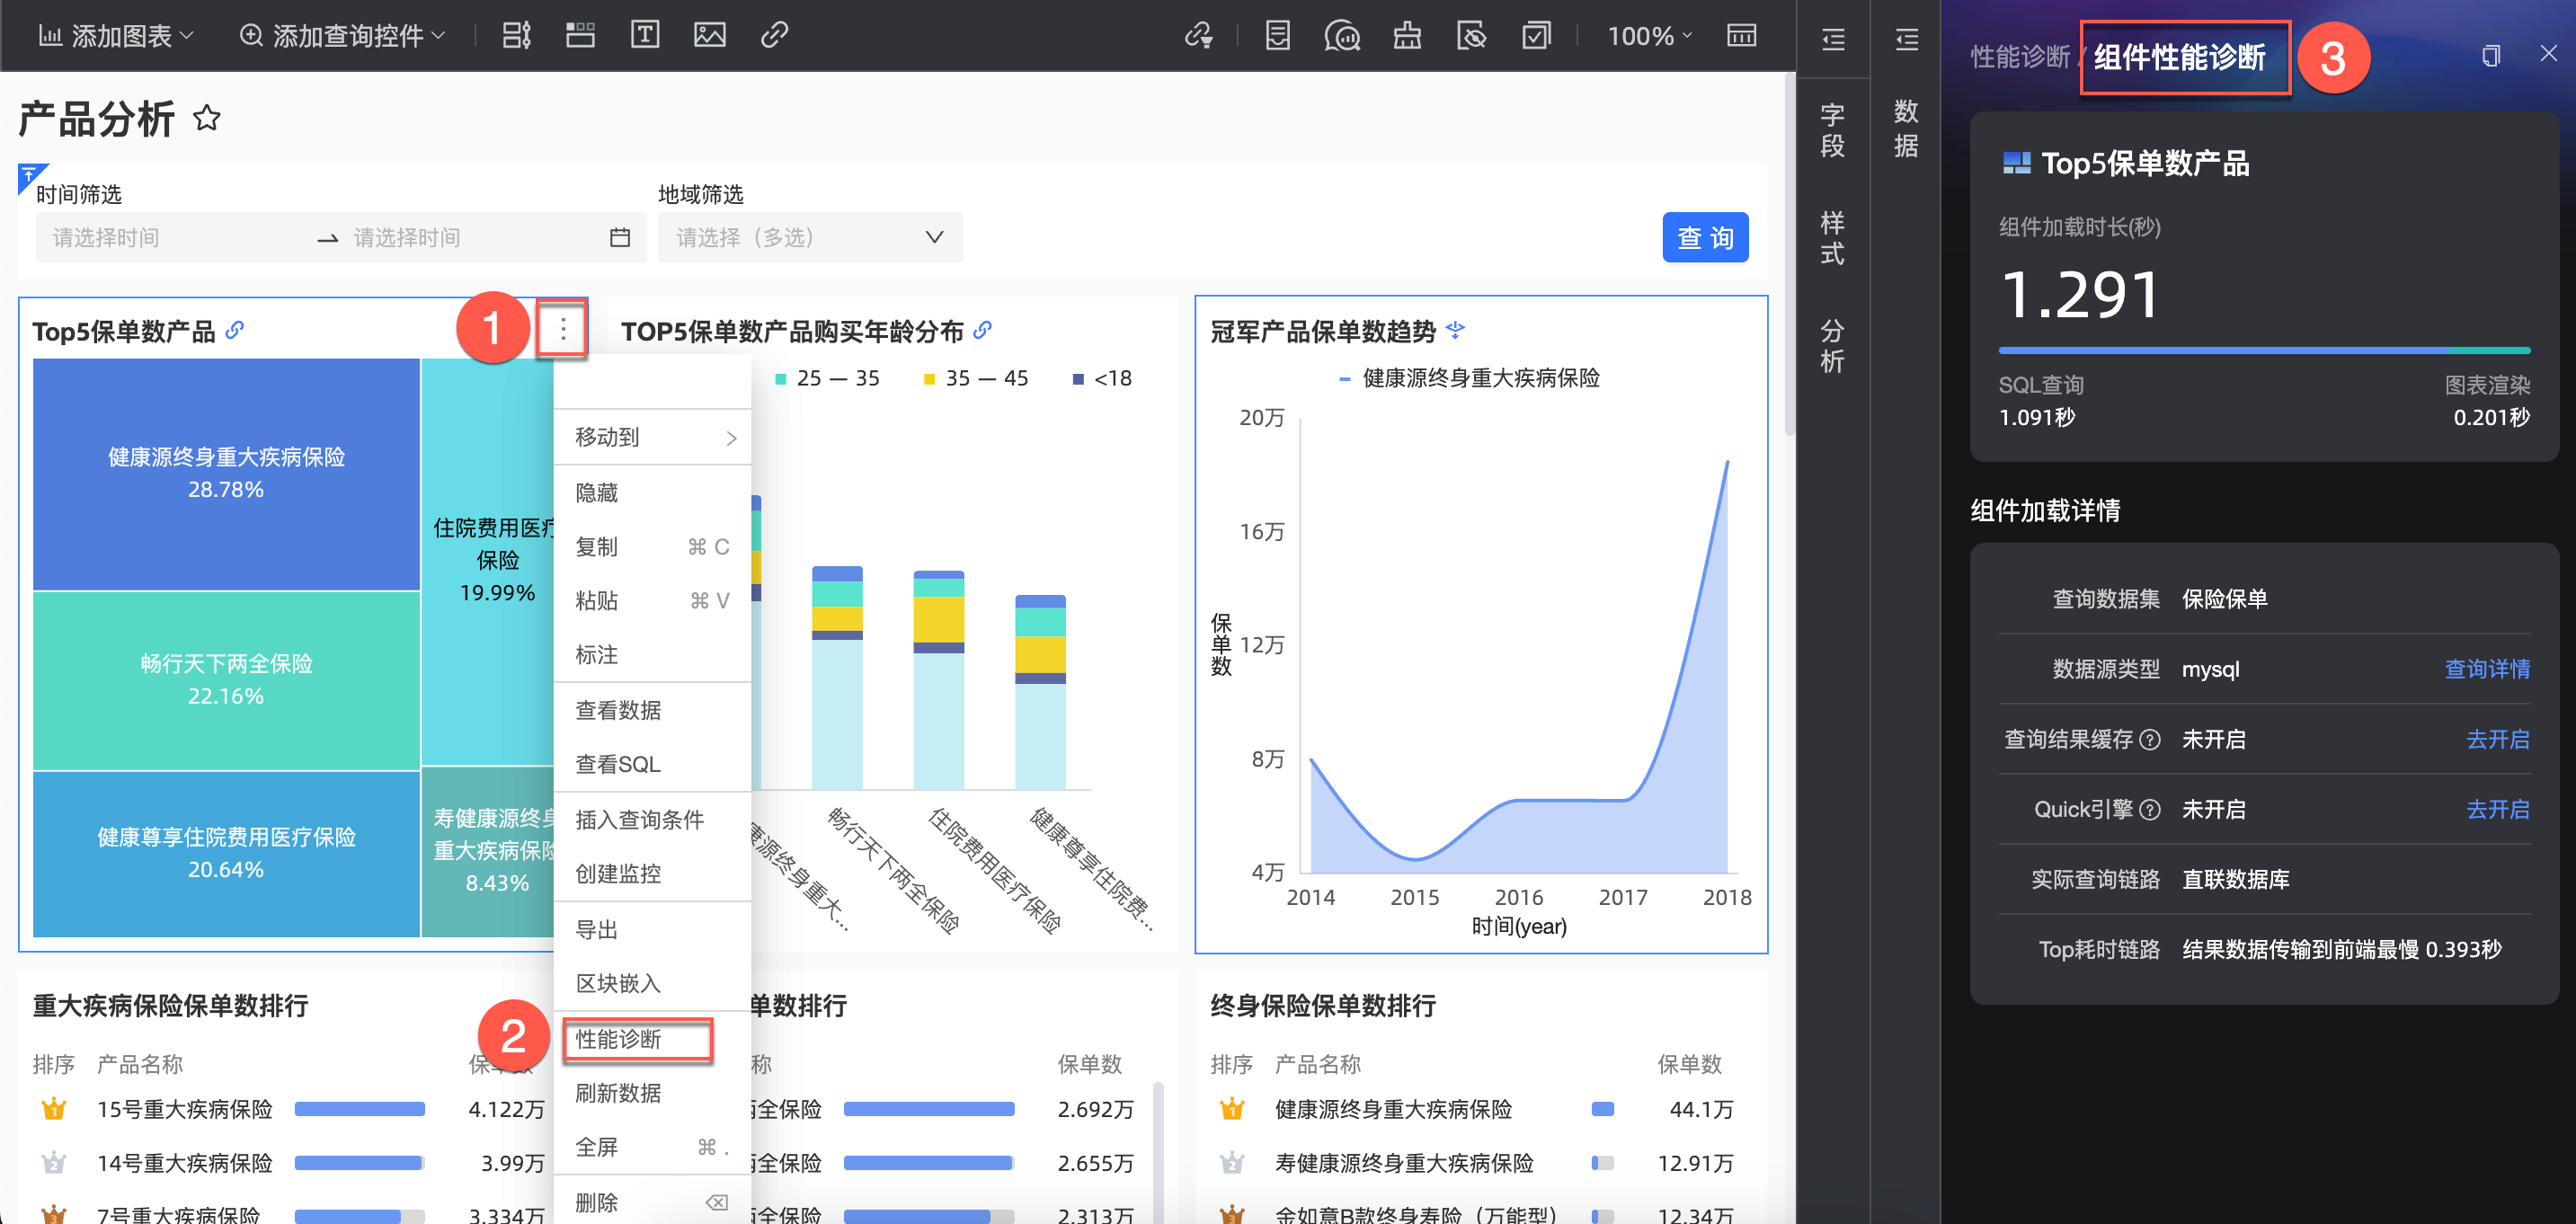Select 查看SQL in the context menu
Screen dimensions: 2576x1224
pyautogui.click(x=653, y=764)
